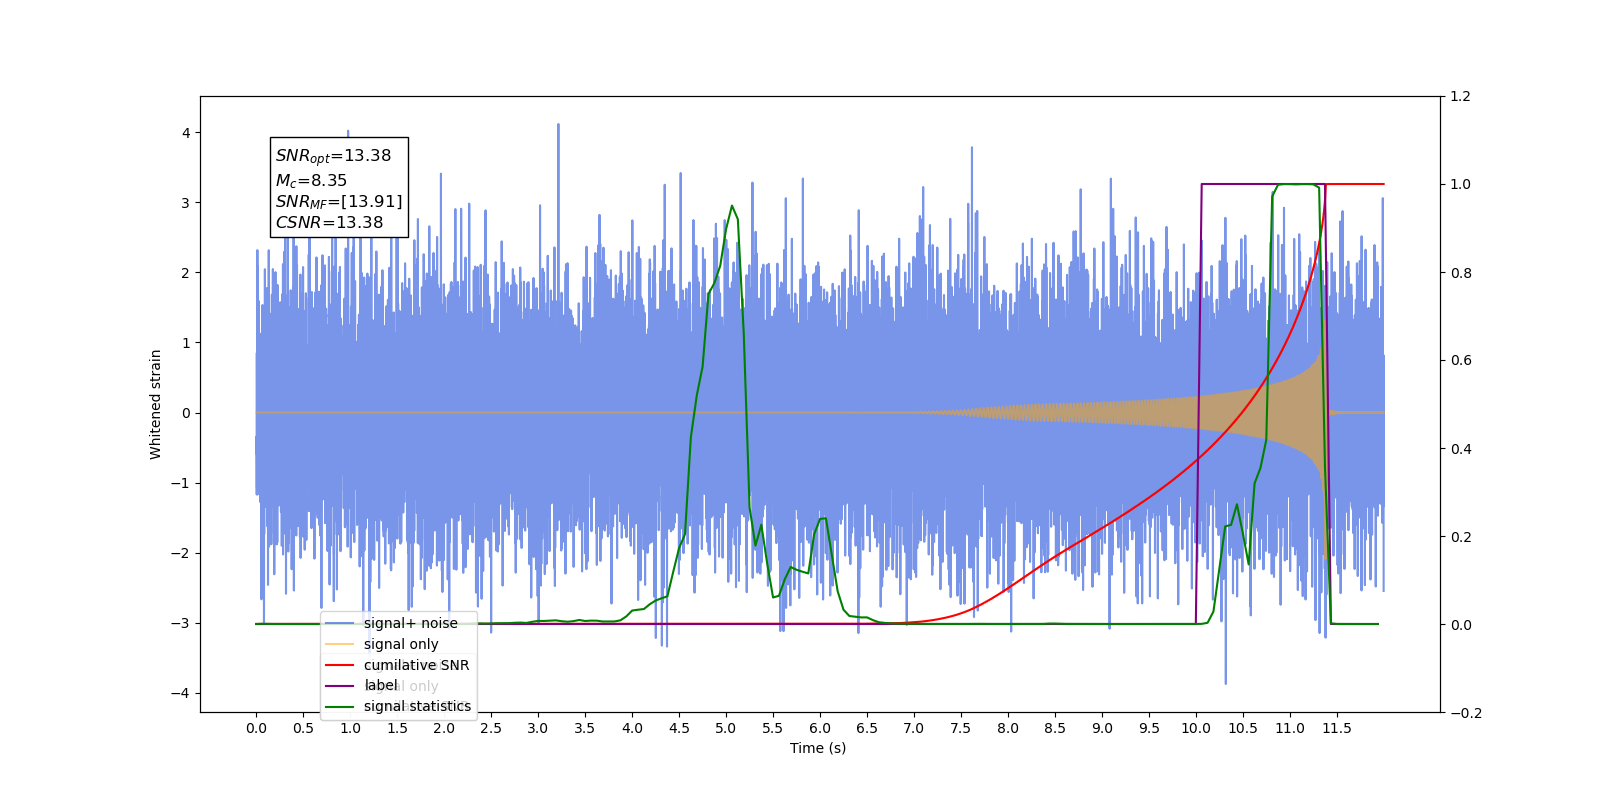Click the Mc=8.35 annotation text
This screenshot has width=1600, height=800.
[311, 181]
